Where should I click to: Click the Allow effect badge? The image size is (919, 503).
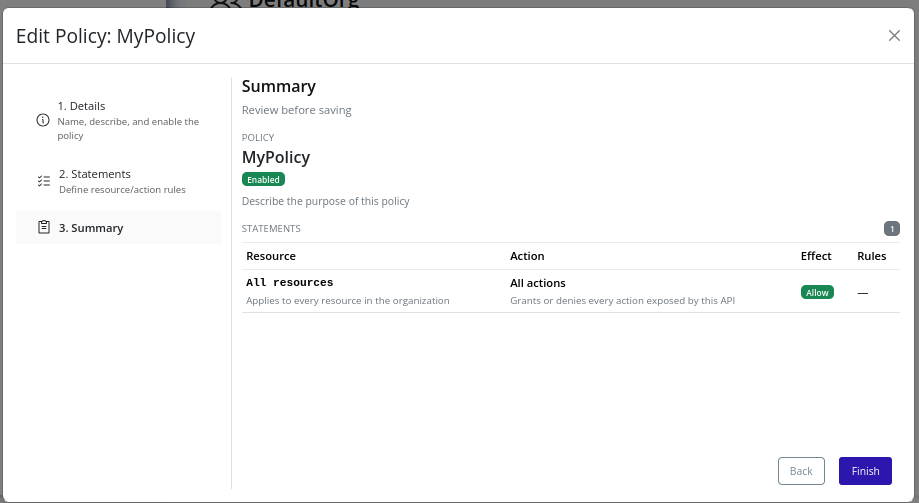click(x=817, y=292)
